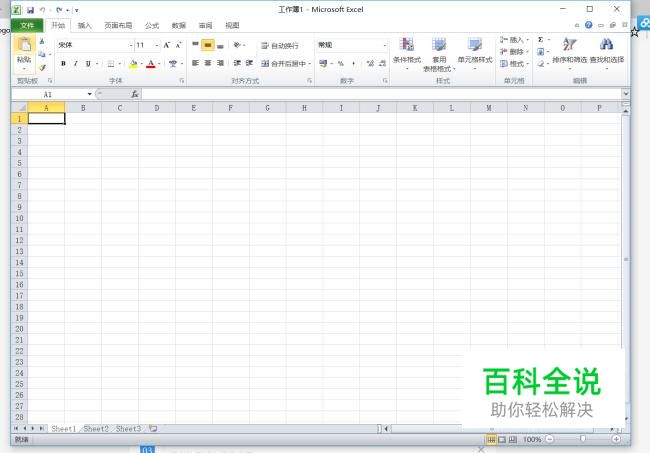Switch to the Formulas tab
This screenshot has height=453, width=650.
coord(152,26)
